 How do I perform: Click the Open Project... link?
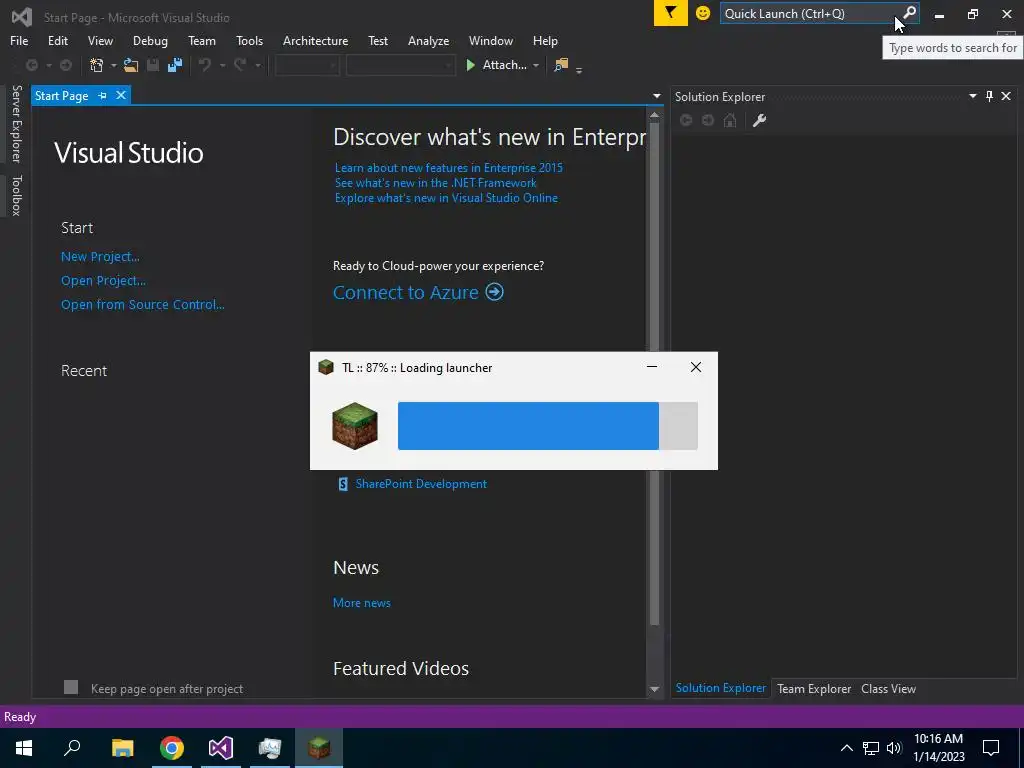pos(103,281)
